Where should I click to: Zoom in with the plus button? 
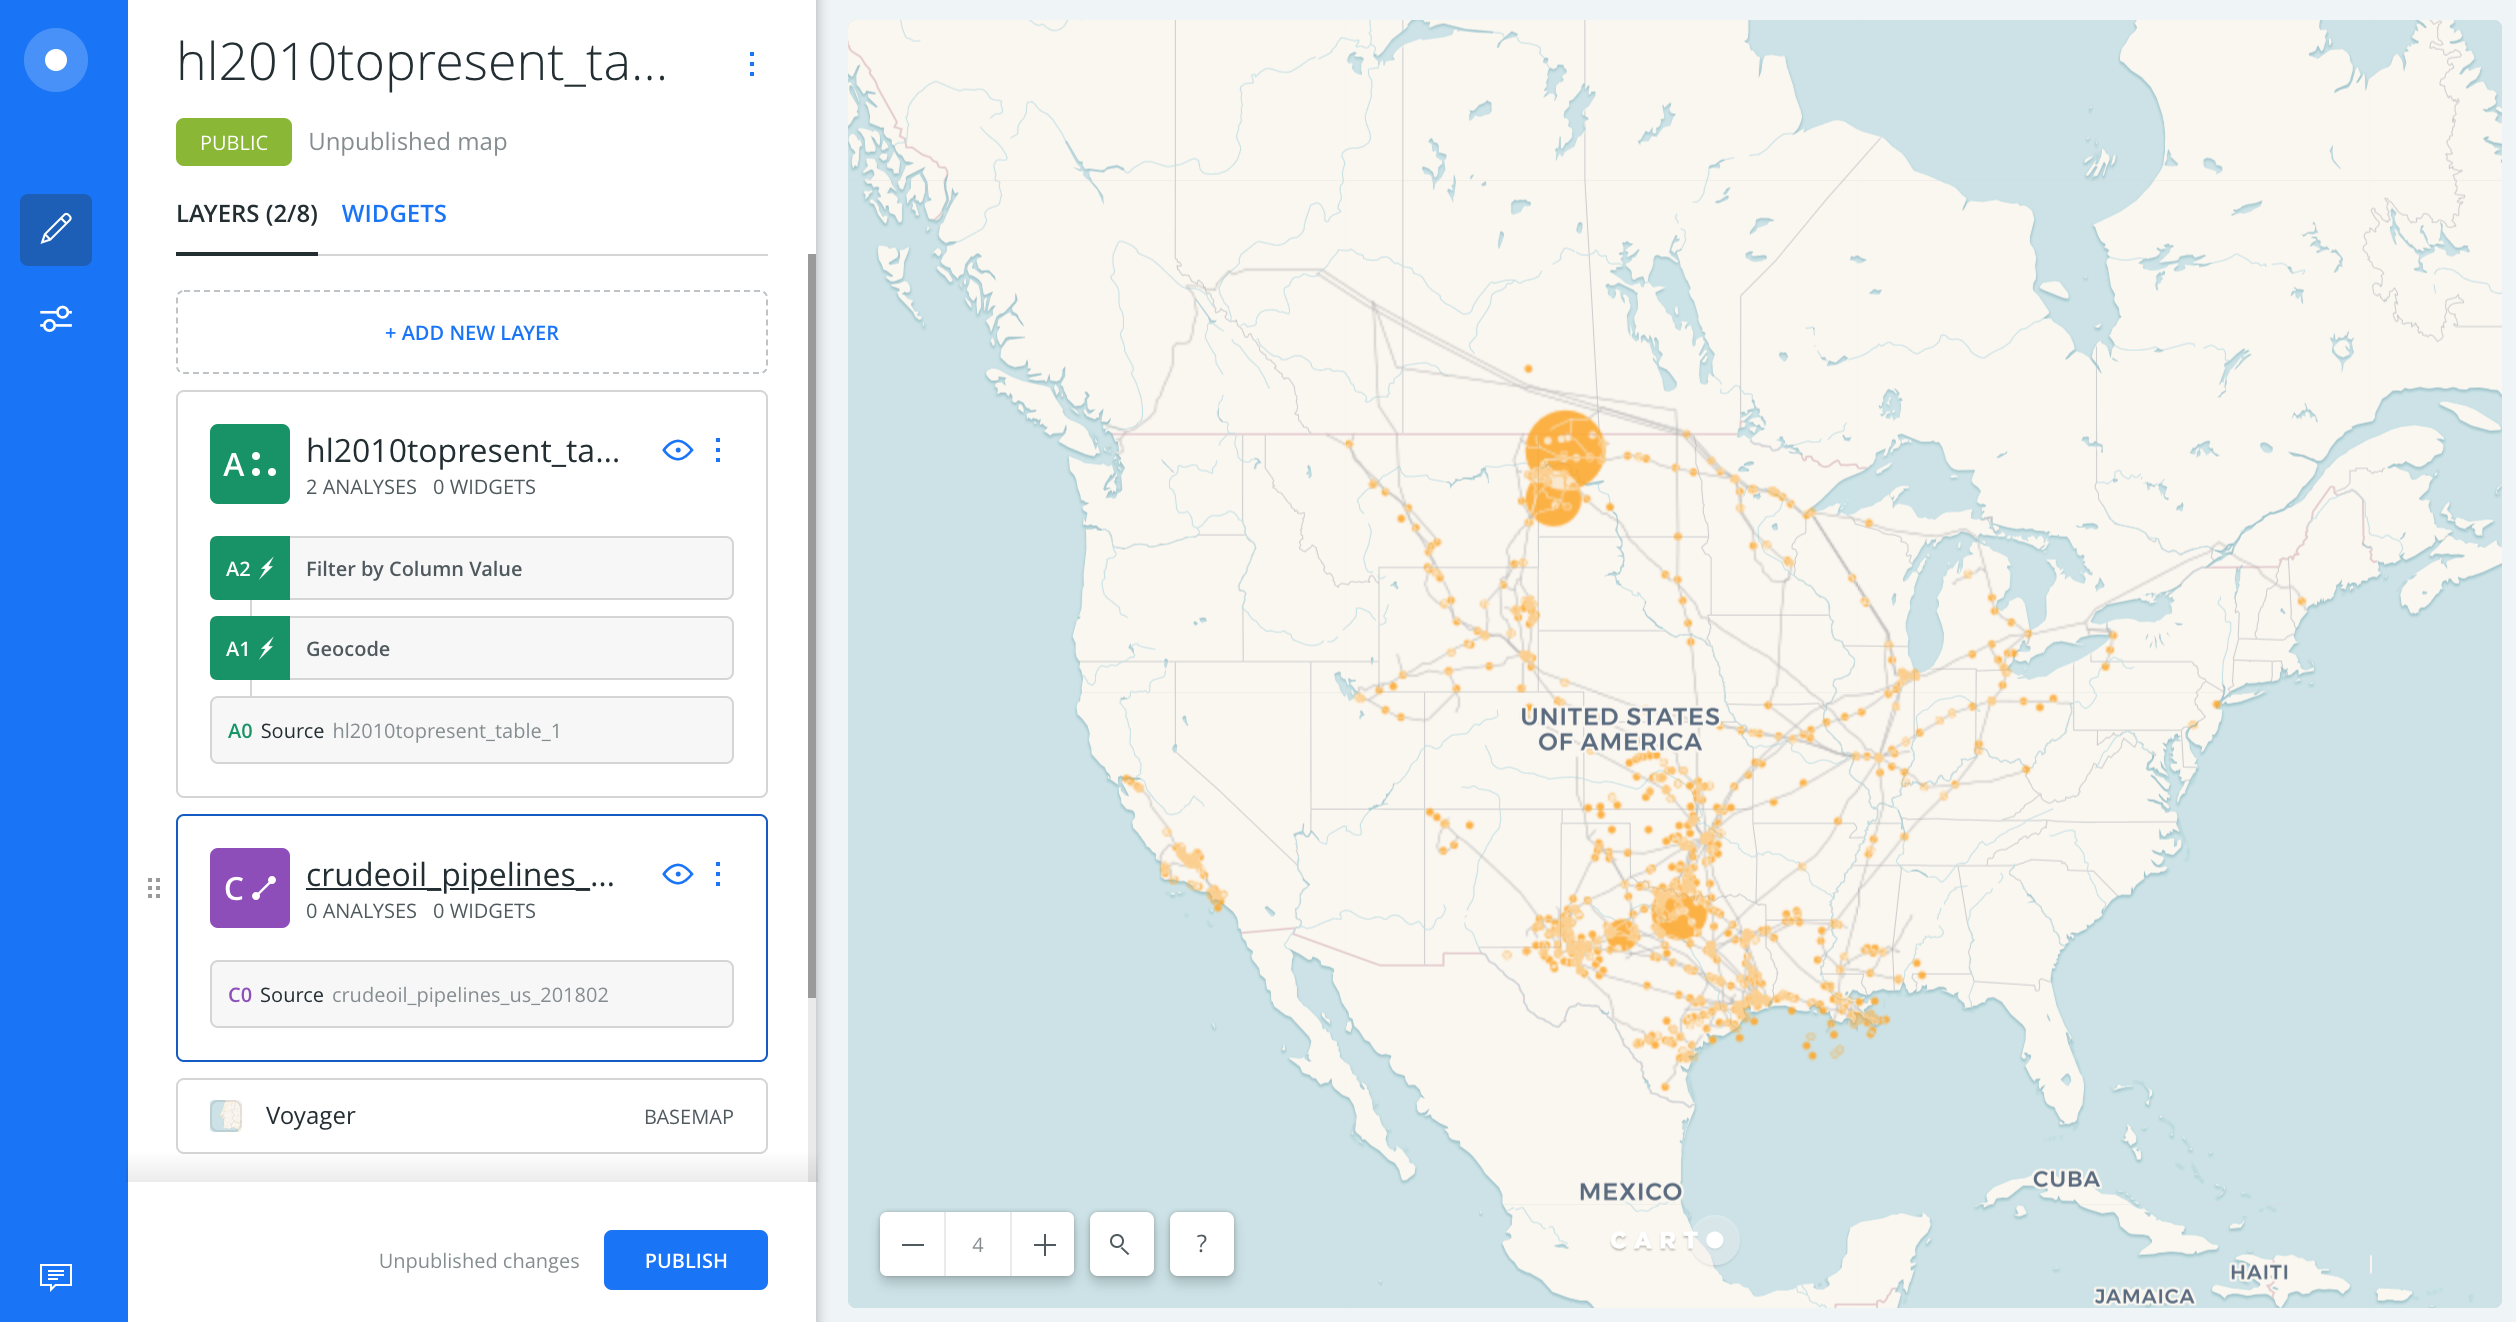point(1043,1244)
